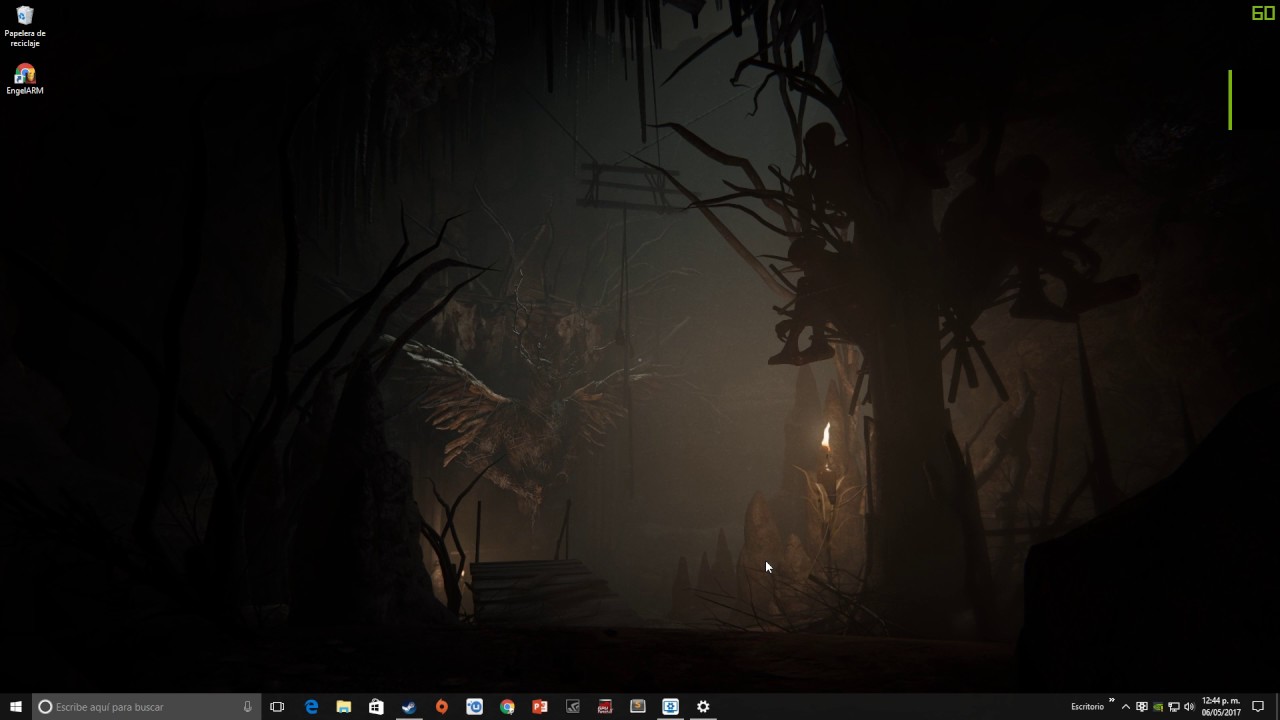Launch PowerPoint from the taskbar
Image resolution: width=1280 pixels, height=720 pixels.
click(x=539, y=707)
